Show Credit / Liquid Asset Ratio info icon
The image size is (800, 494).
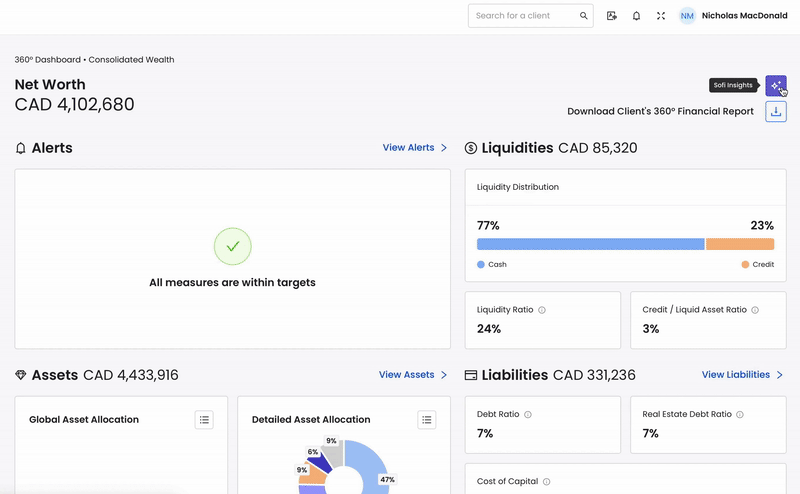(x=755, y=310)
